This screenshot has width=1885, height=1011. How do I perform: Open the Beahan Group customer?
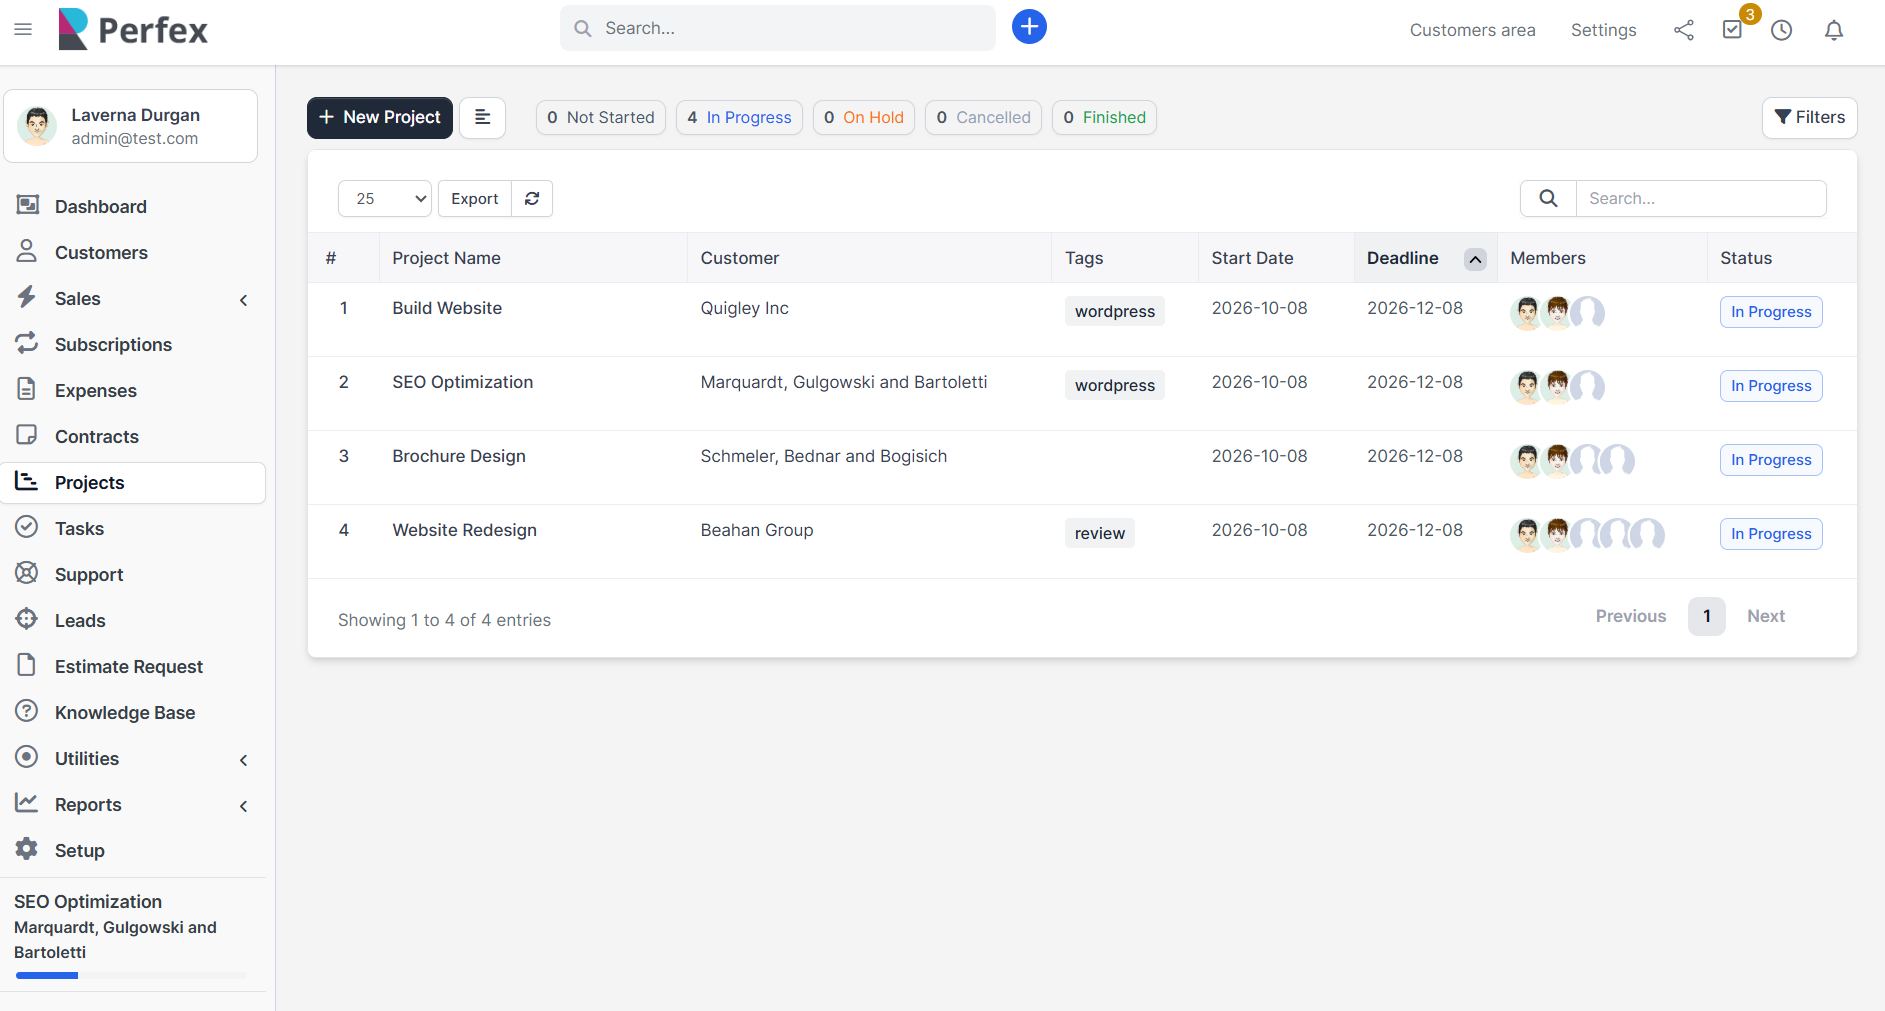click(757, 530)
